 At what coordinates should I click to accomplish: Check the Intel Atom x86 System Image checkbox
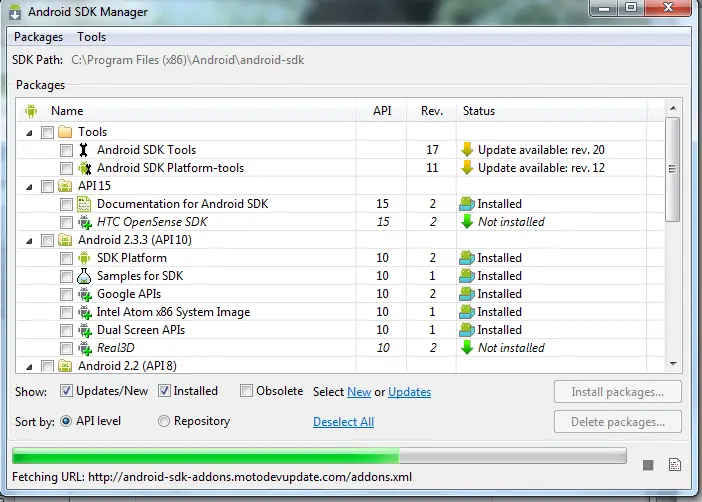[x=66, y=313]
